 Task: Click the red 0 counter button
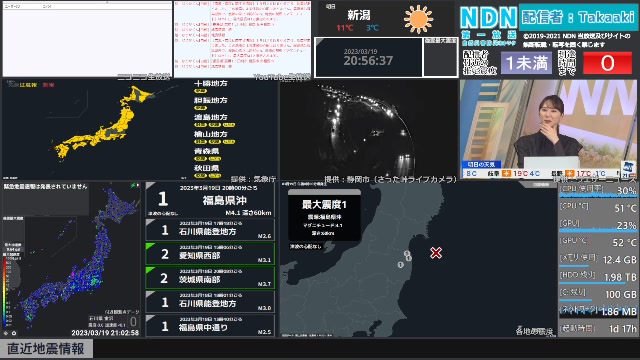(x=607, y=63)
